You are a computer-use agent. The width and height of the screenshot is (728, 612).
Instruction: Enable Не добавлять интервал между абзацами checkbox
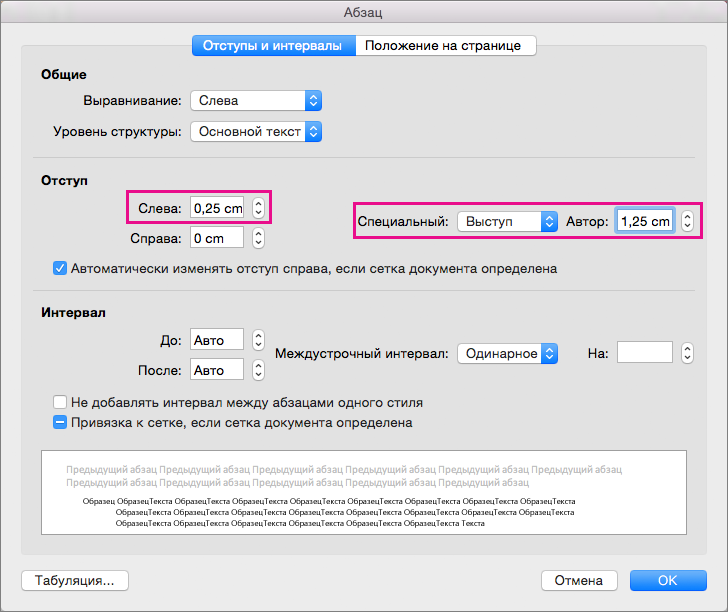[x=60, y=402]
